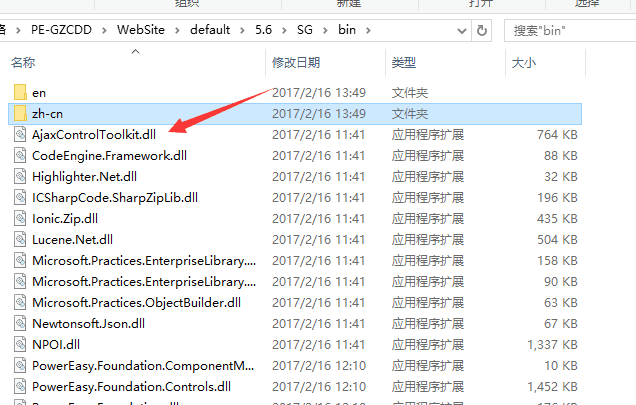The width and height of the screenshot is (636, 405).
Task: Click the NPOI.dll file icon
Action: [x=20, y=345]
